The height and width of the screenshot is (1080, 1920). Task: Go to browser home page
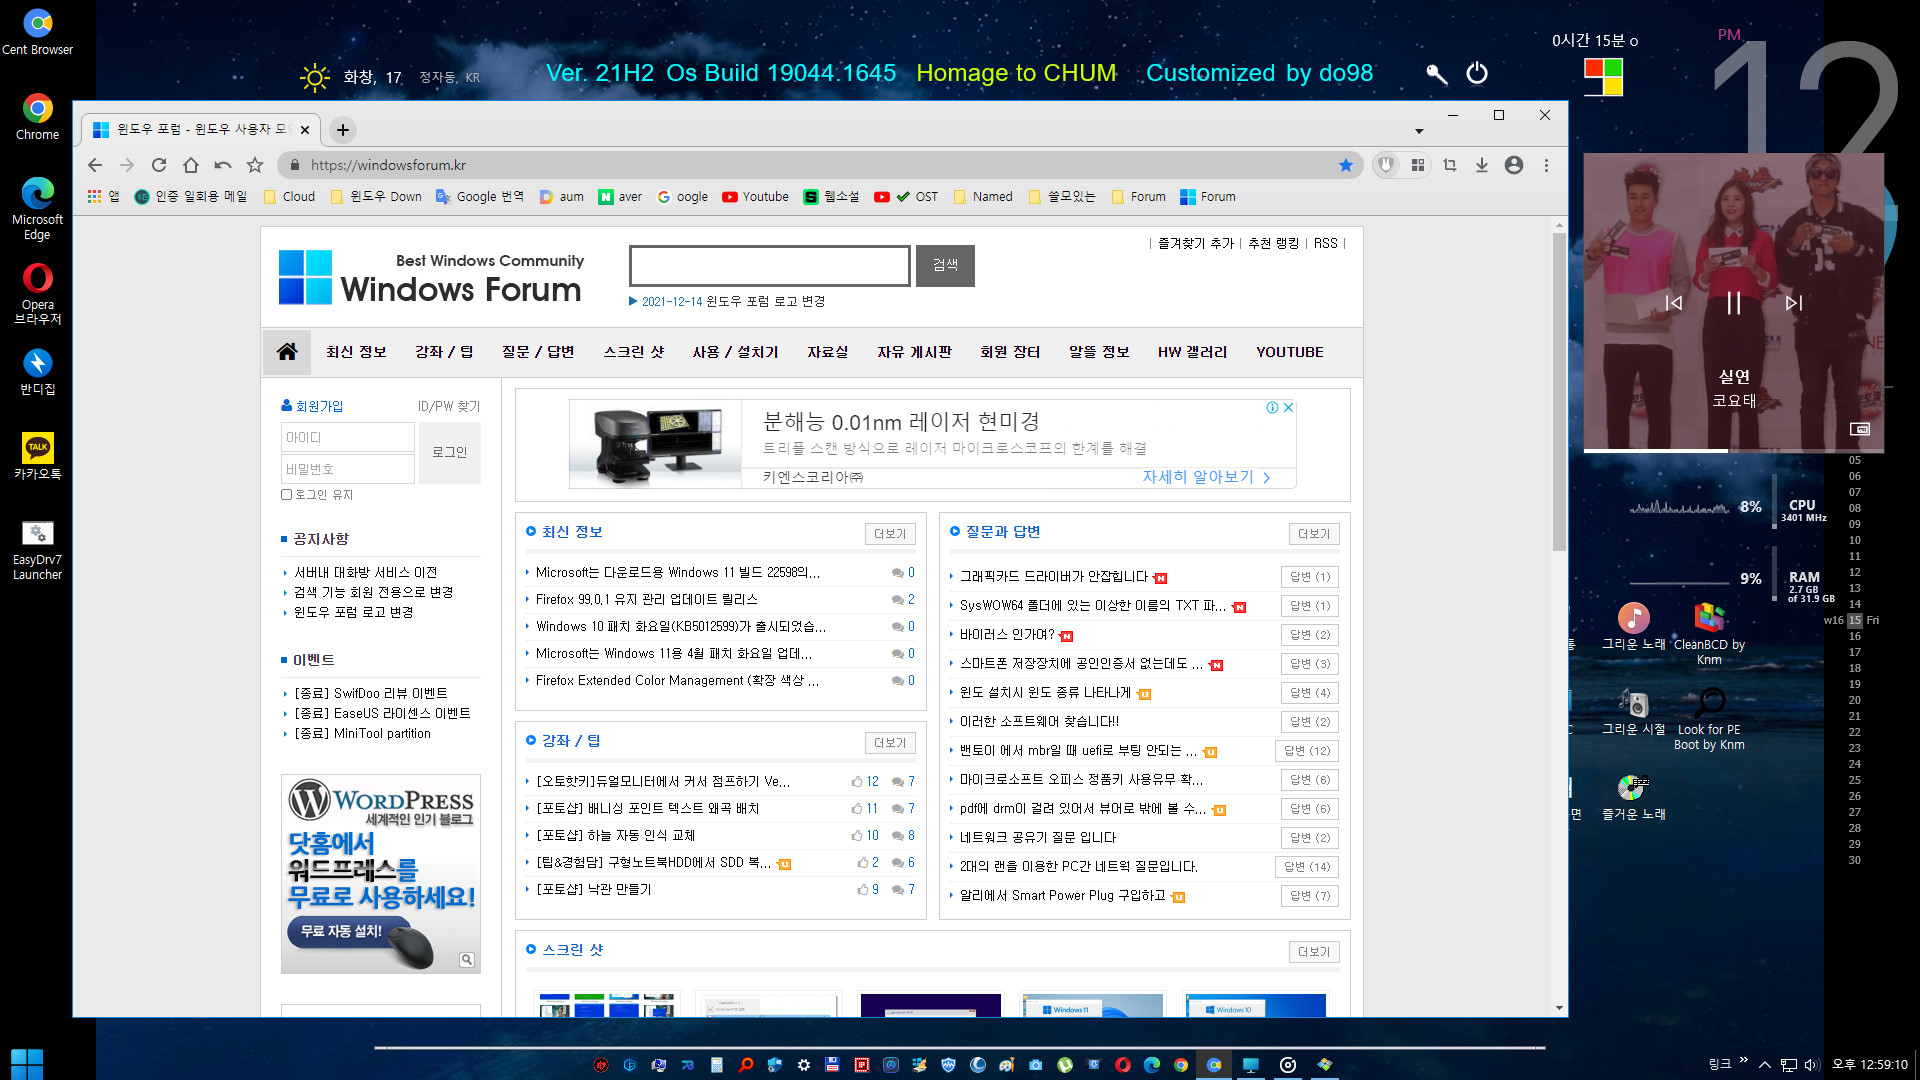tap(191, 165)
